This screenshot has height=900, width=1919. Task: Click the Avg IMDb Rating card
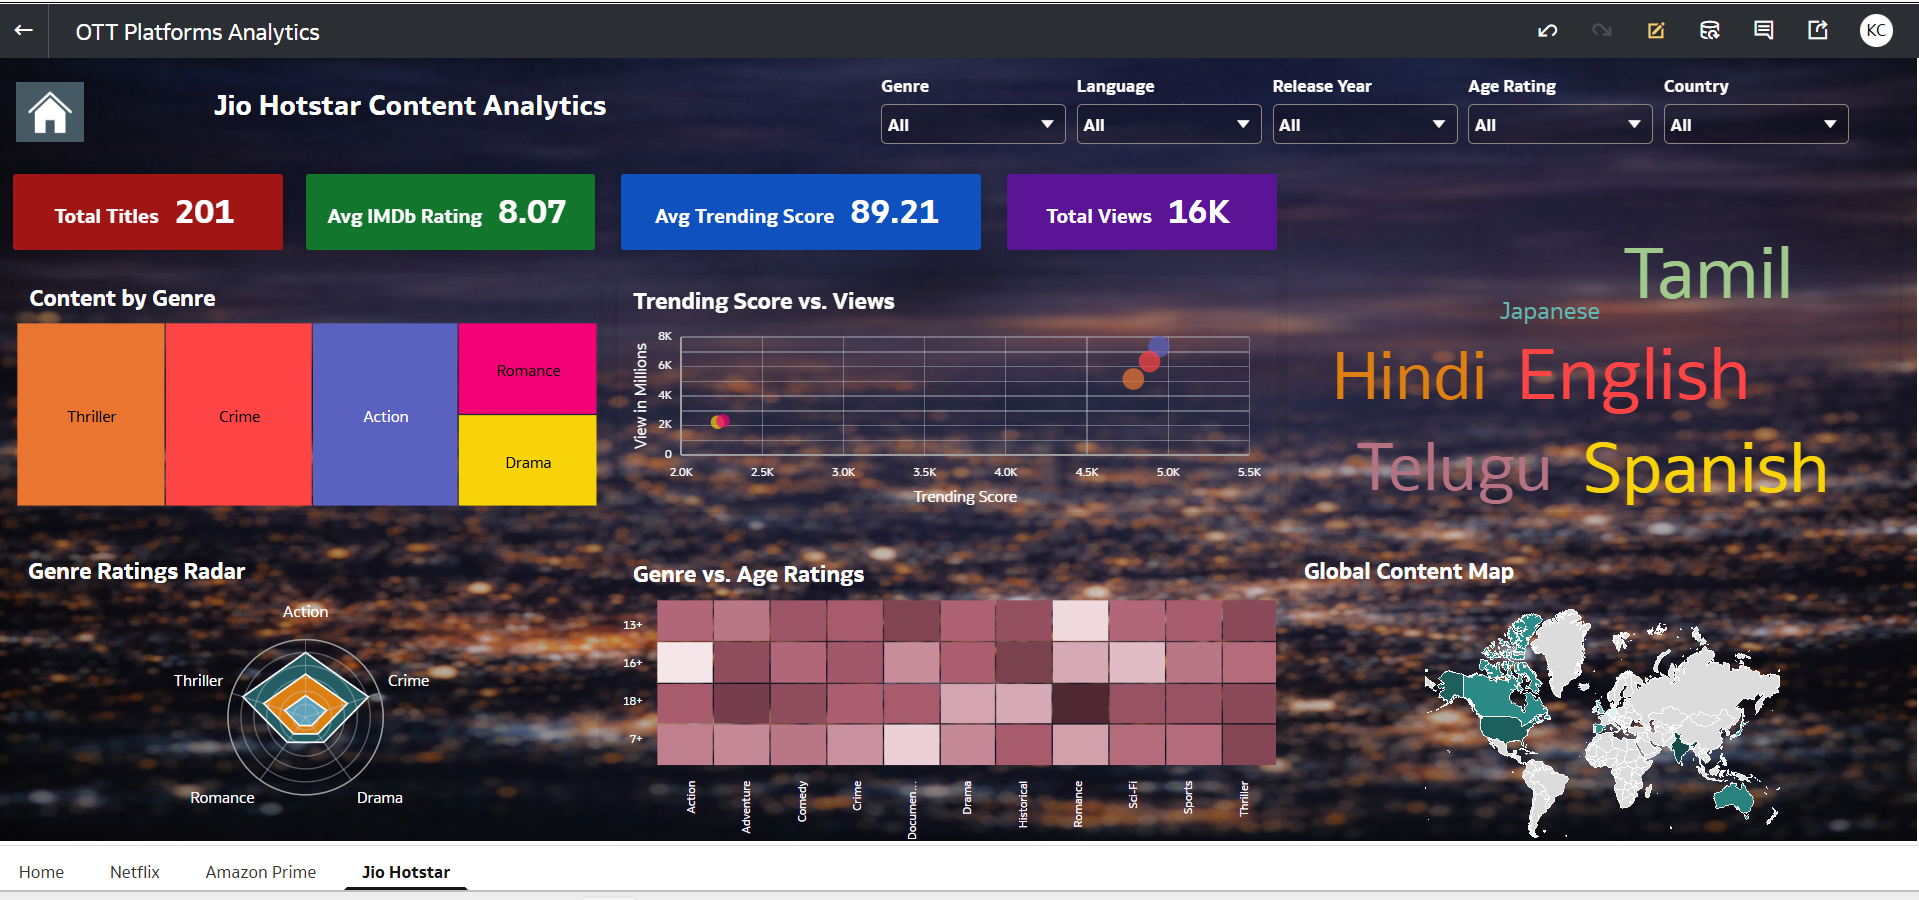pyautogui.click(x=450, y=212)
